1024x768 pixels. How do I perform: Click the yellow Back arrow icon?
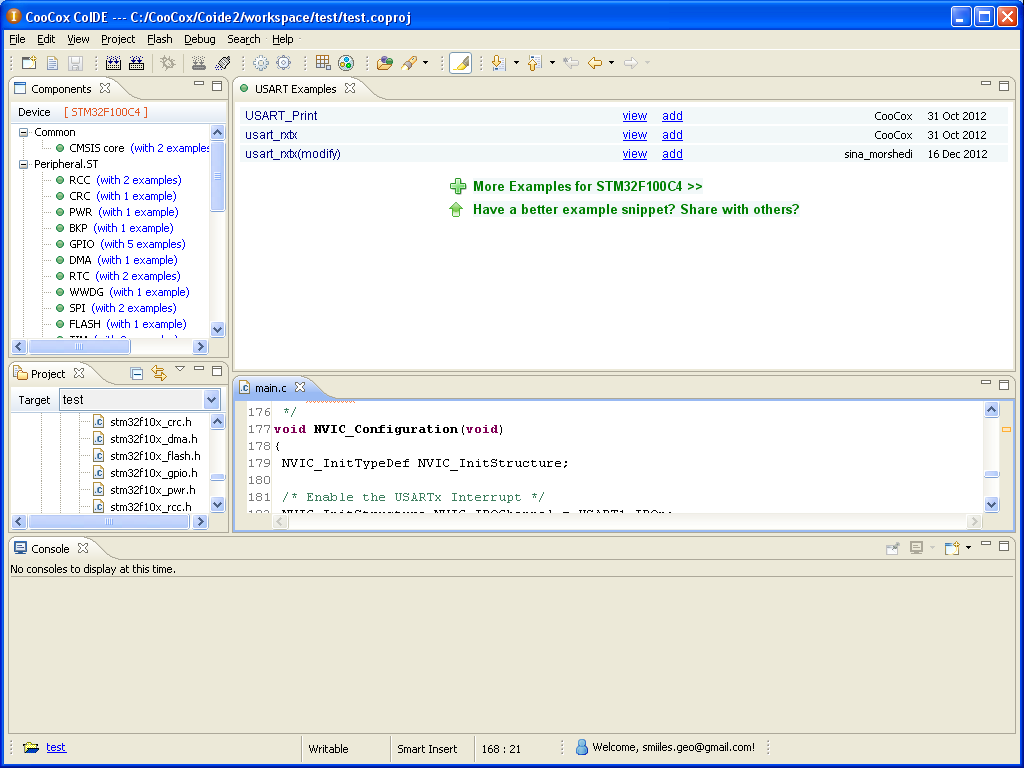[595, 63]
